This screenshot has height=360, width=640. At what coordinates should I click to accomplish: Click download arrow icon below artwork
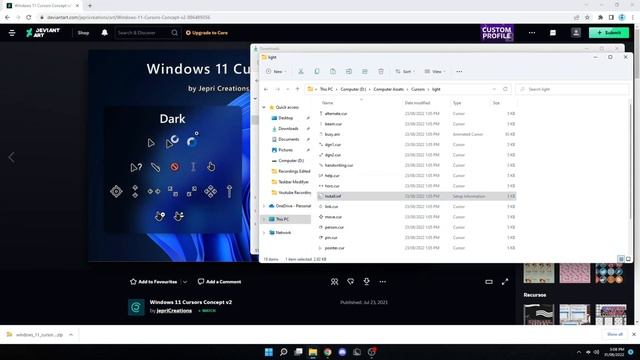[367, 282]
